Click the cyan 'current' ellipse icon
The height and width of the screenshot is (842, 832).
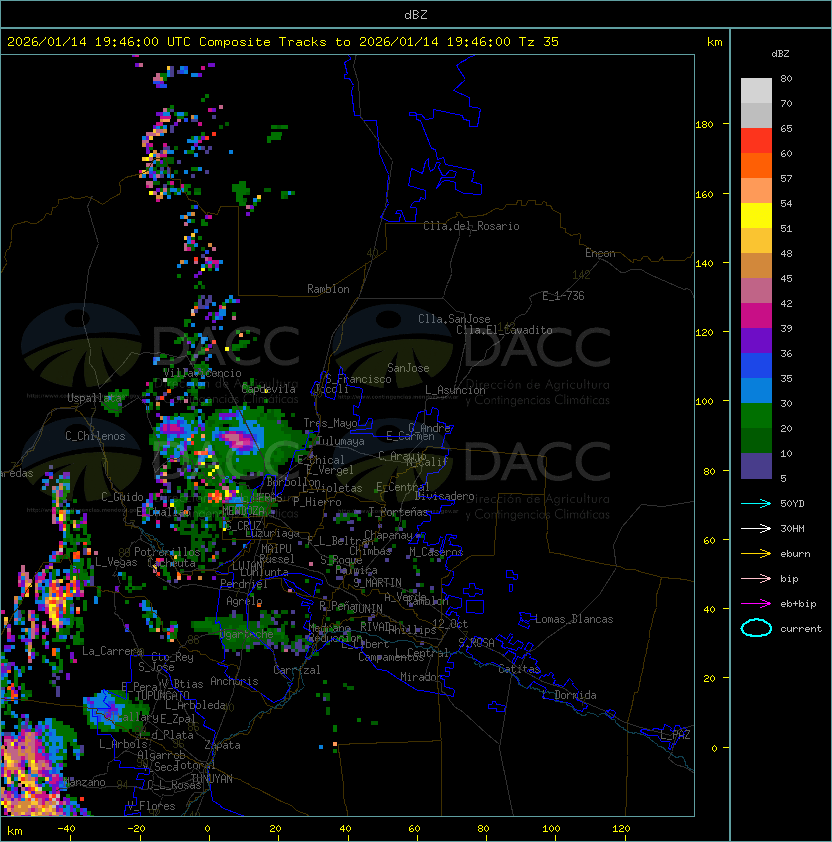pyautogui.click(x=756, y=628)
